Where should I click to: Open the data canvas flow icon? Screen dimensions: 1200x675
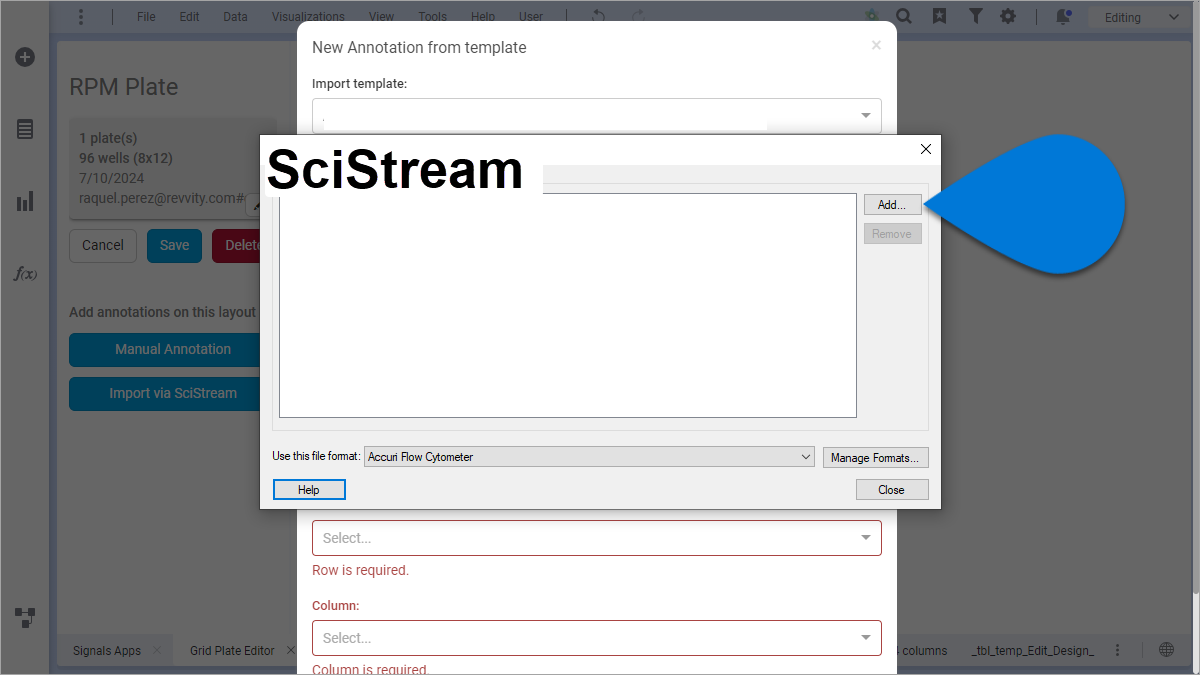point(25,617)
